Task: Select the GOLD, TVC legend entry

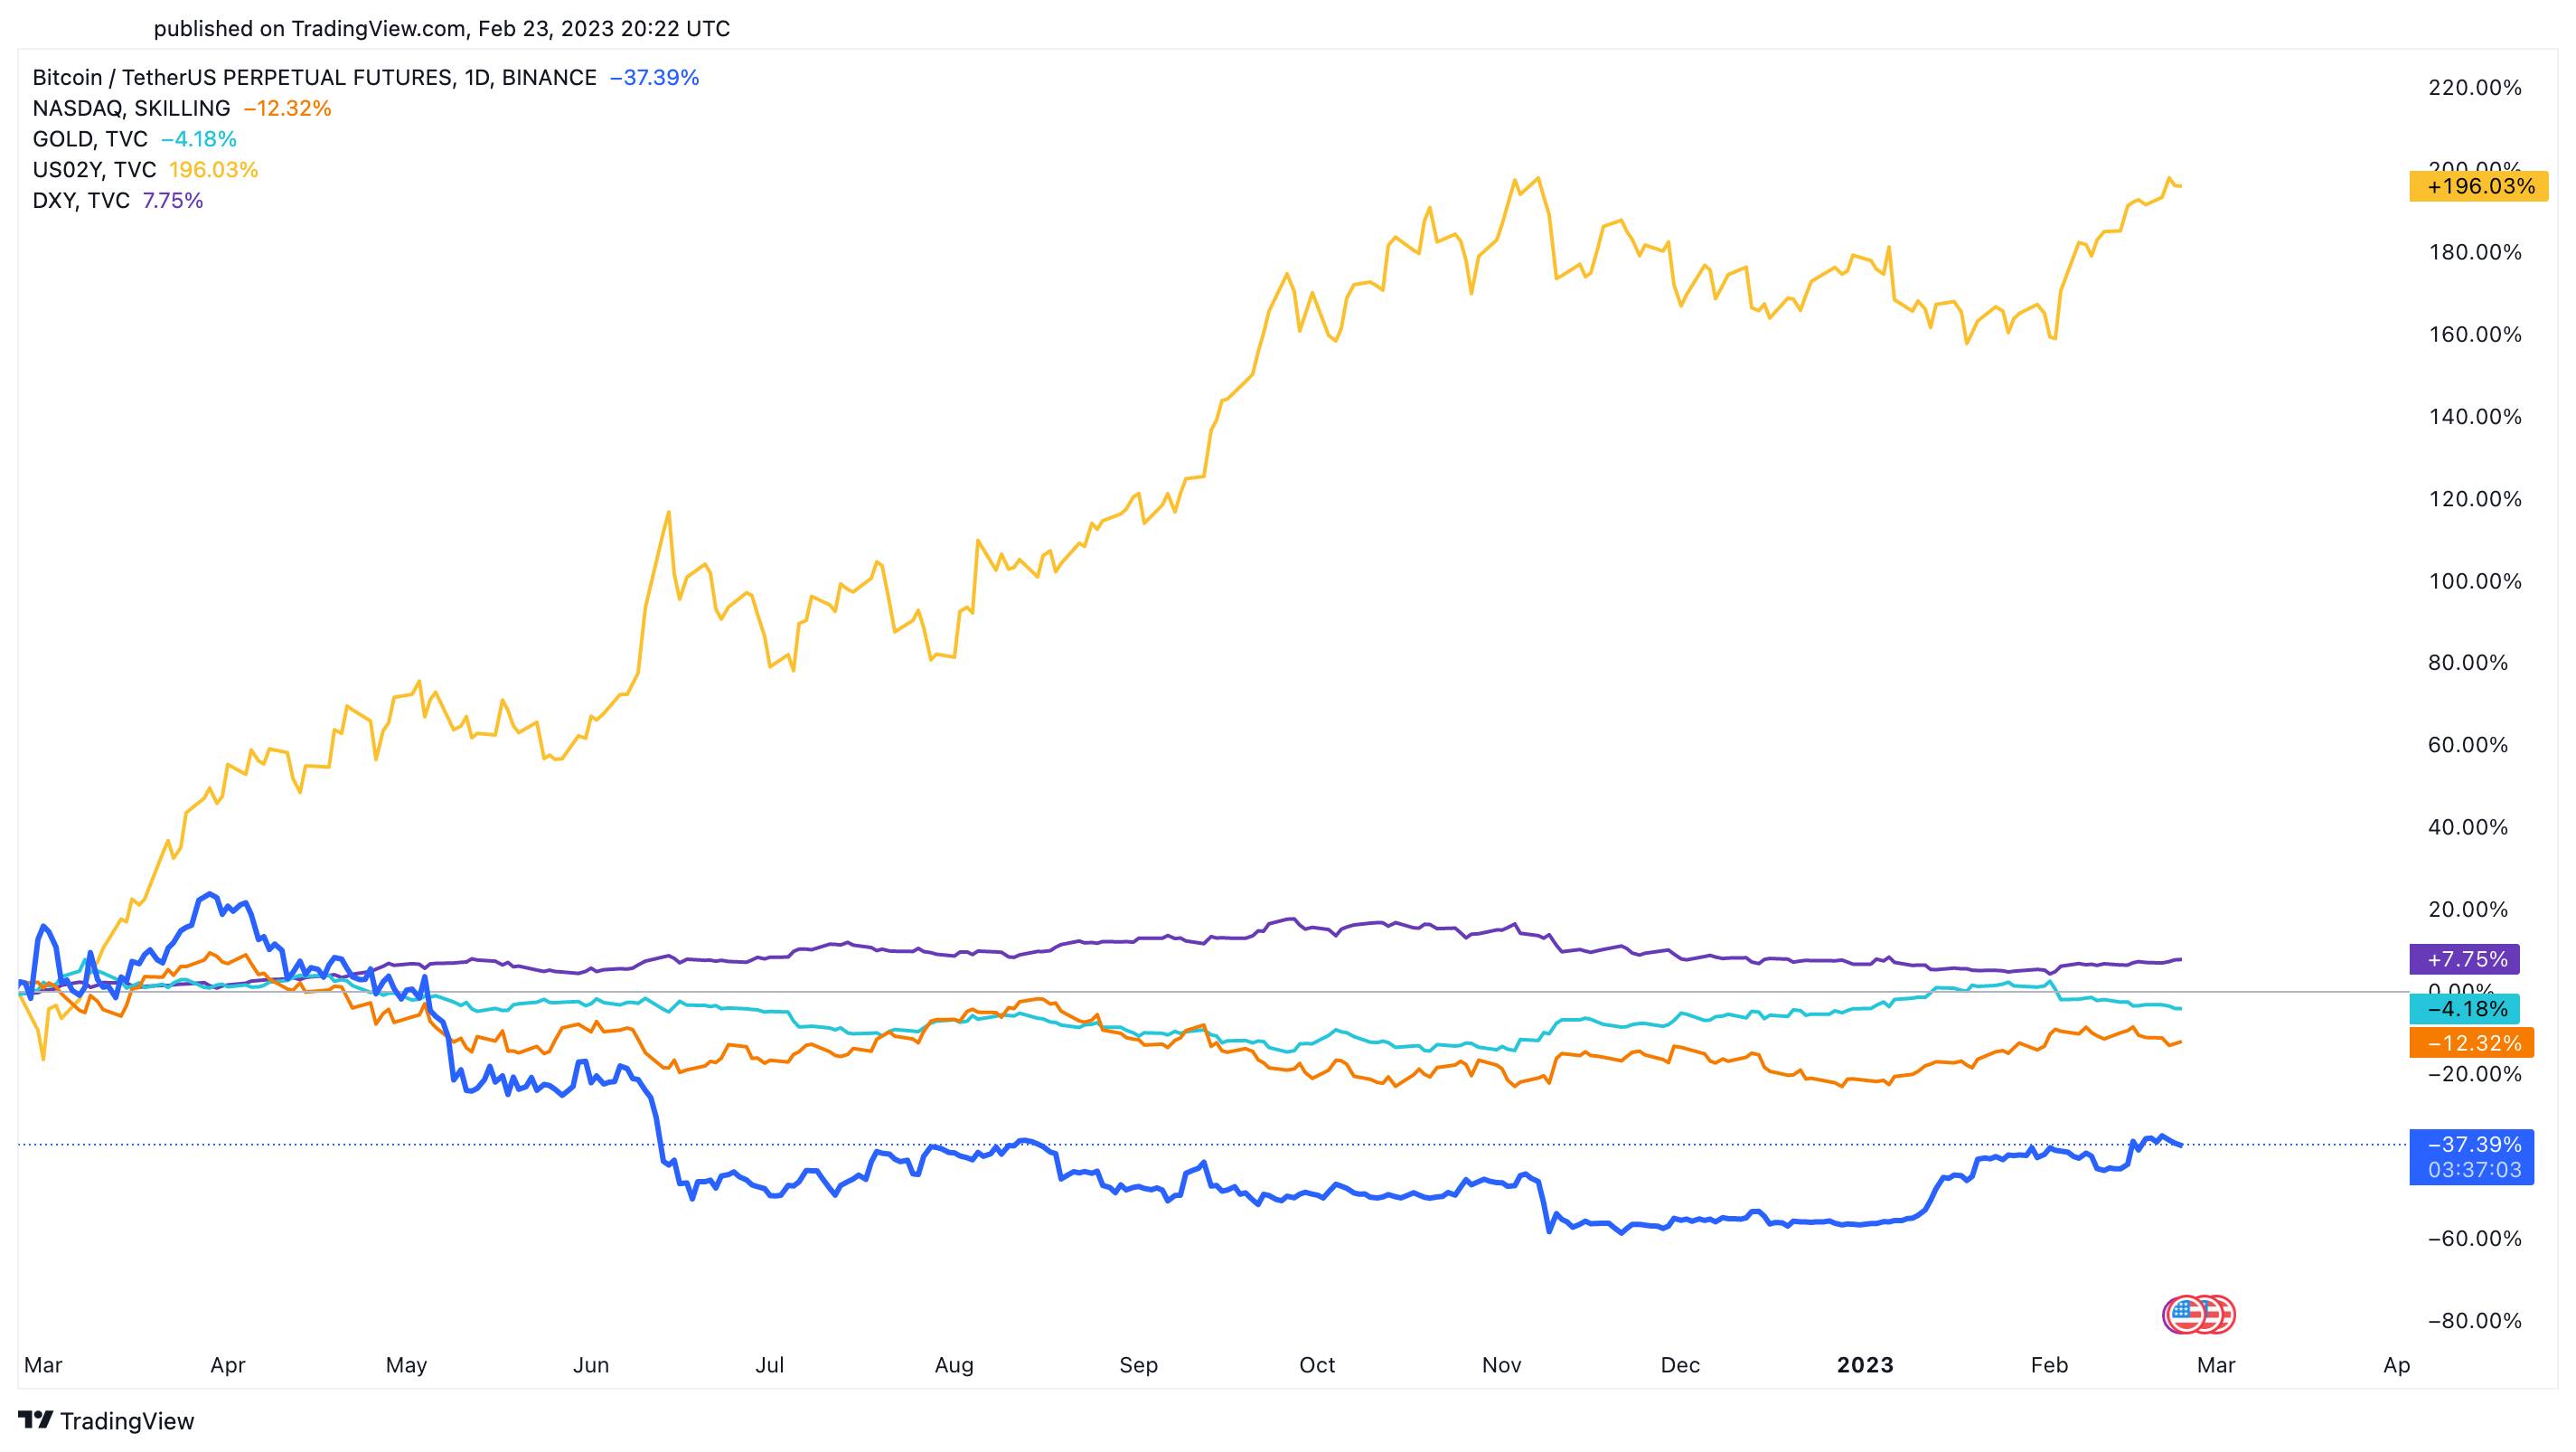Action: point(90,139)
